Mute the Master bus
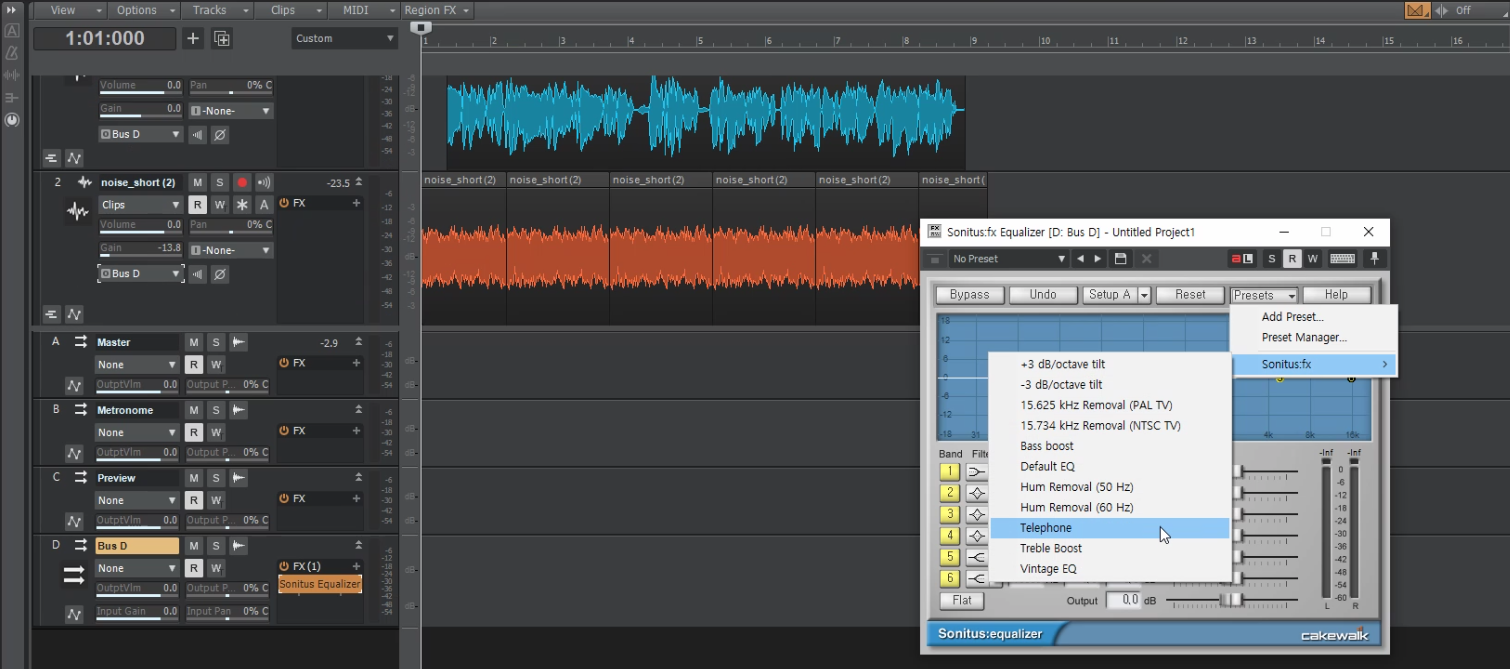 (x=194, y=342)
